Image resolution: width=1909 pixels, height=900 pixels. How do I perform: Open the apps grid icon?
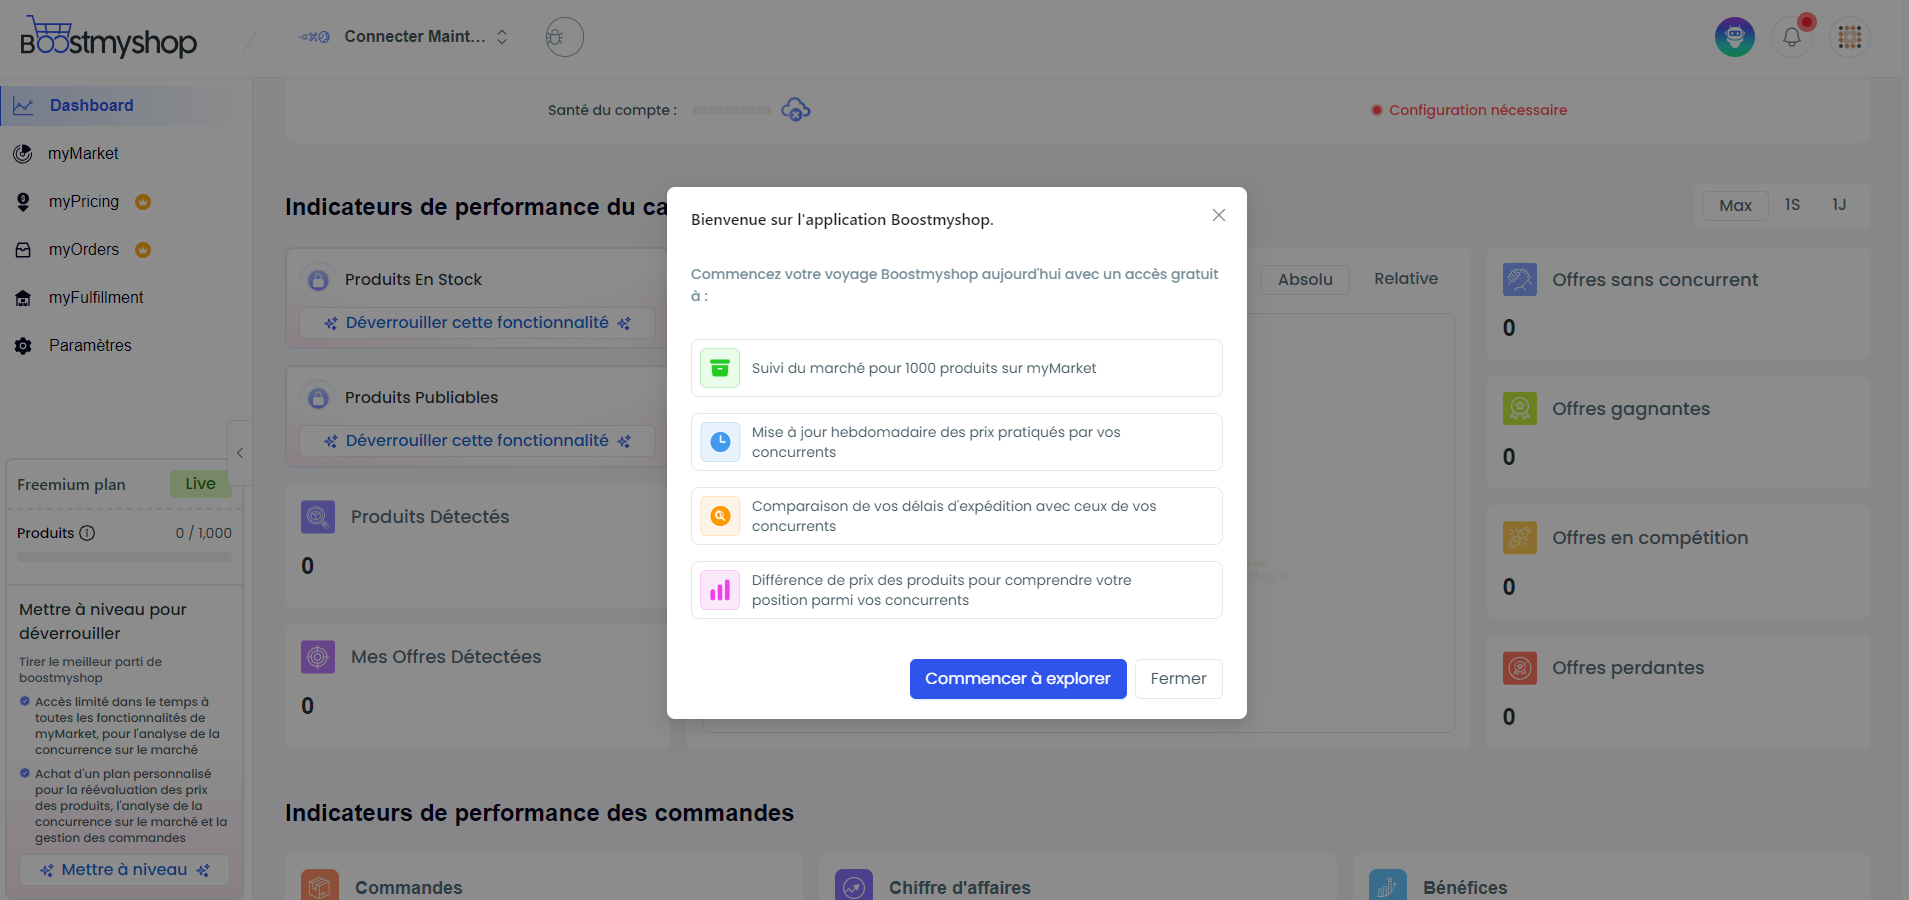[1850, 37]
